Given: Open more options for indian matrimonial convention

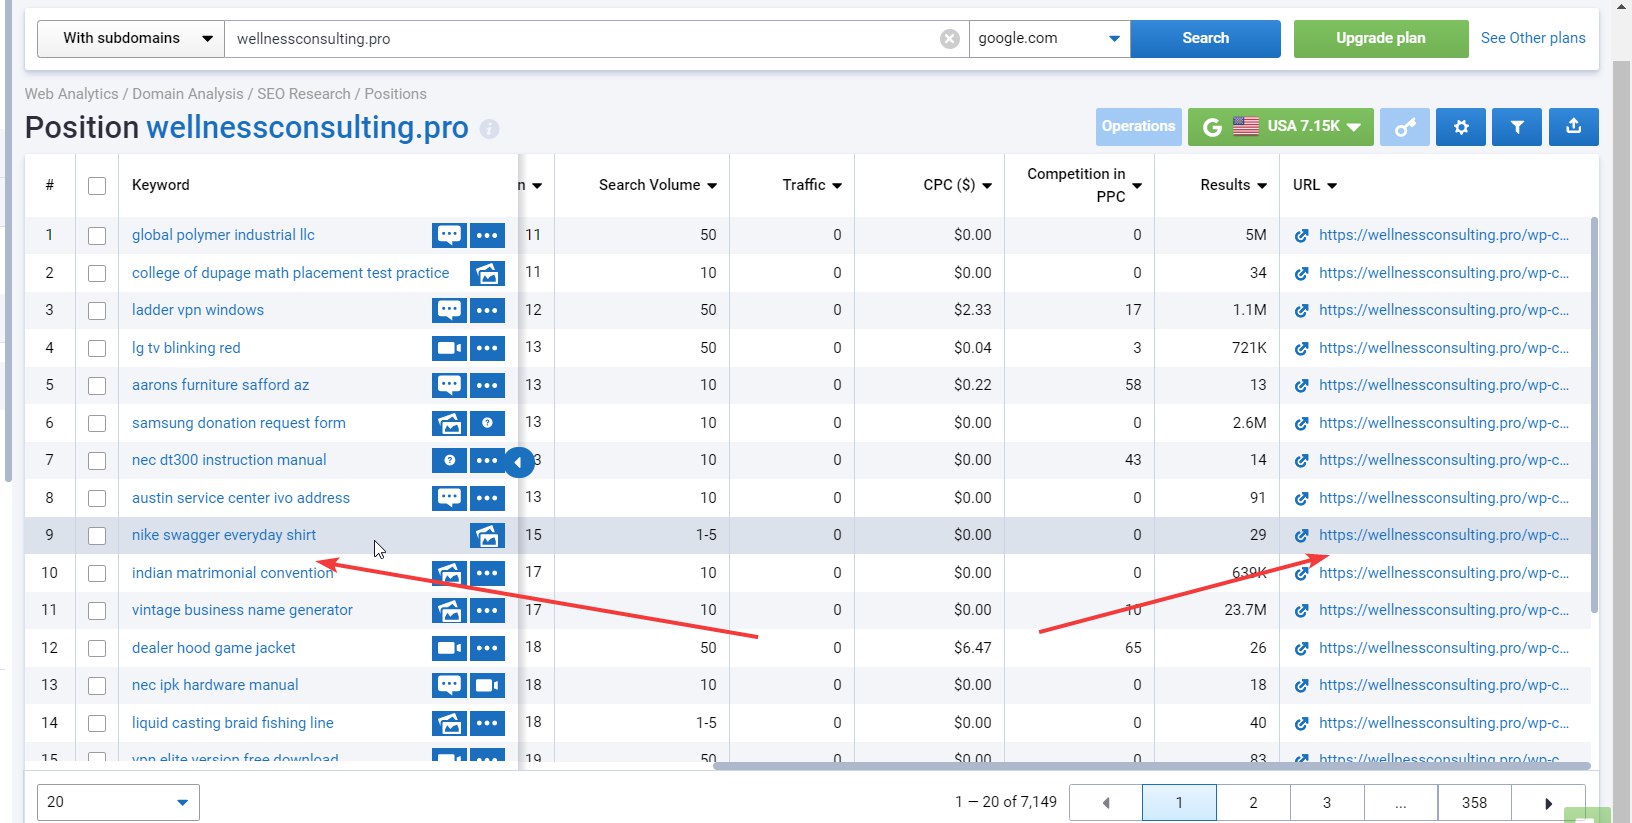Looking at the screenshot, I should click(x=487, y=573).
